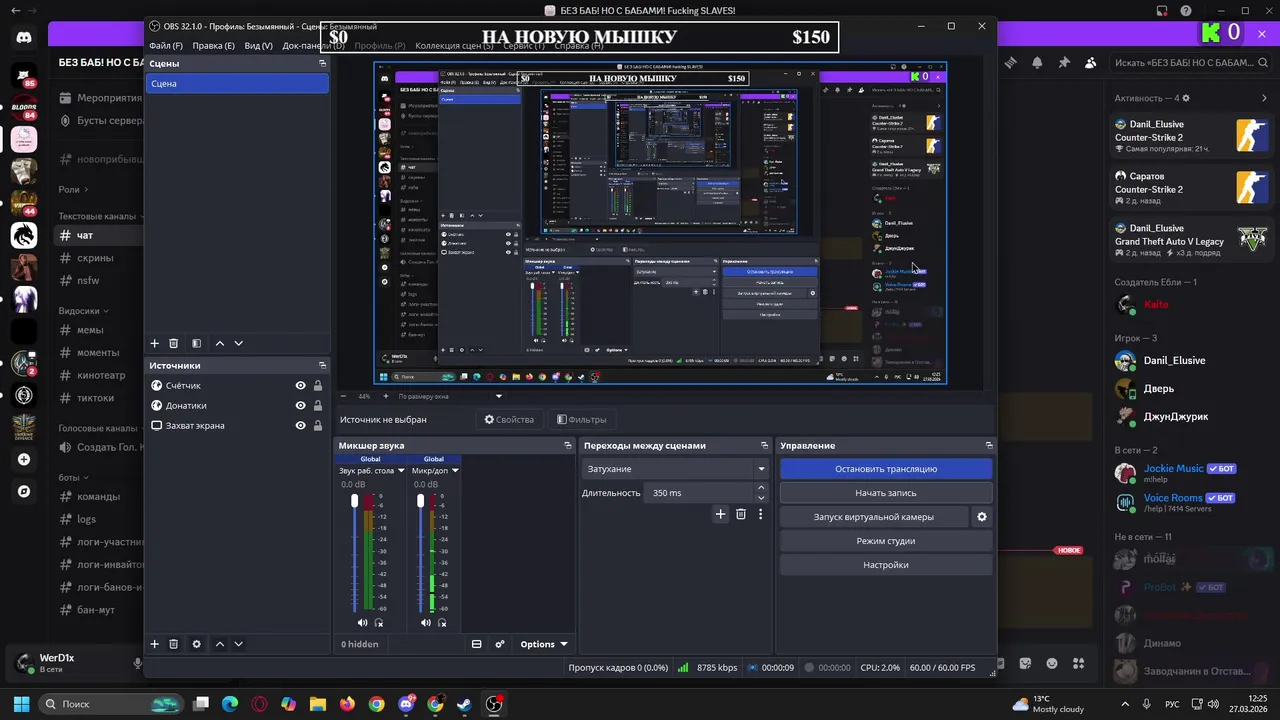Select the Сцена item in scenes list
Viewport: 1280px width, 720px height.
point(237,83)
